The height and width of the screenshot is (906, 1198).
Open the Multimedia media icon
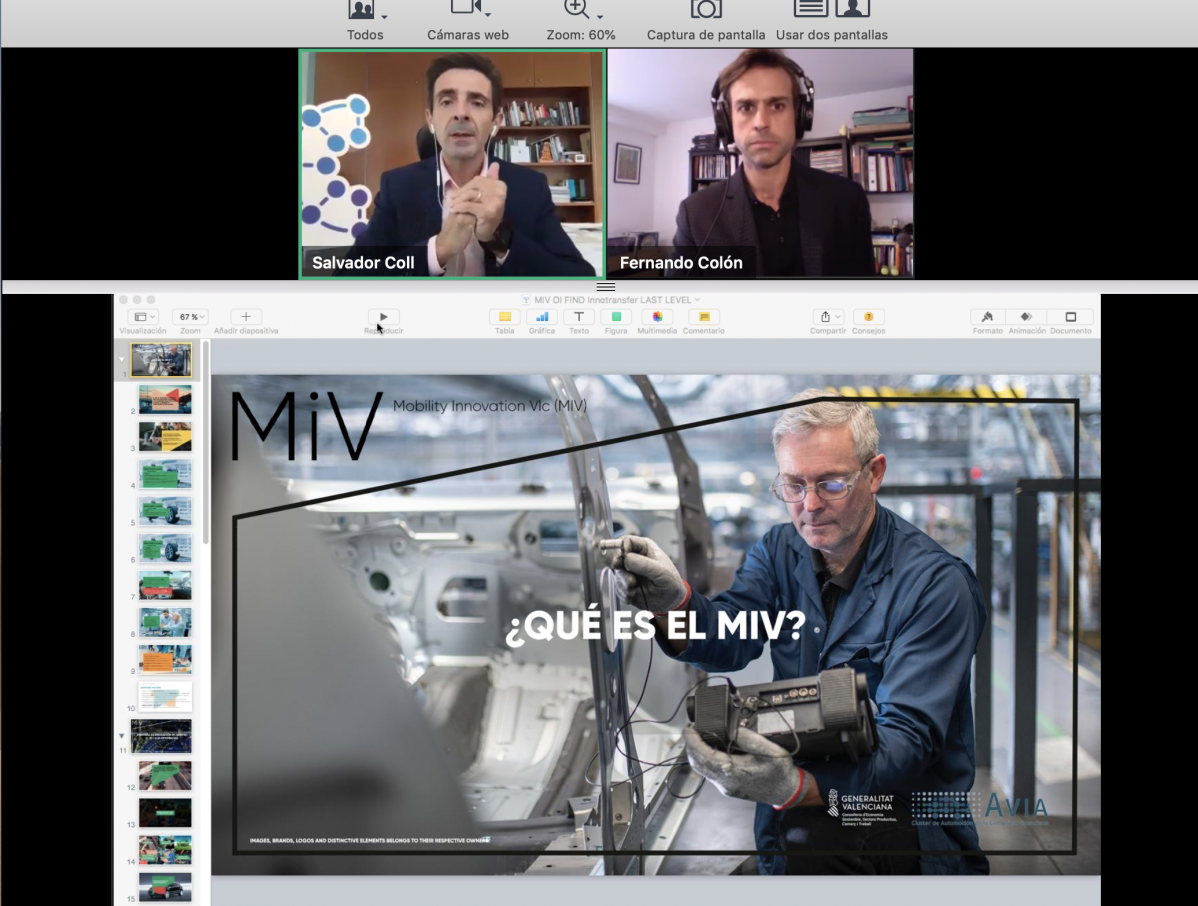[x=657, y=316]
